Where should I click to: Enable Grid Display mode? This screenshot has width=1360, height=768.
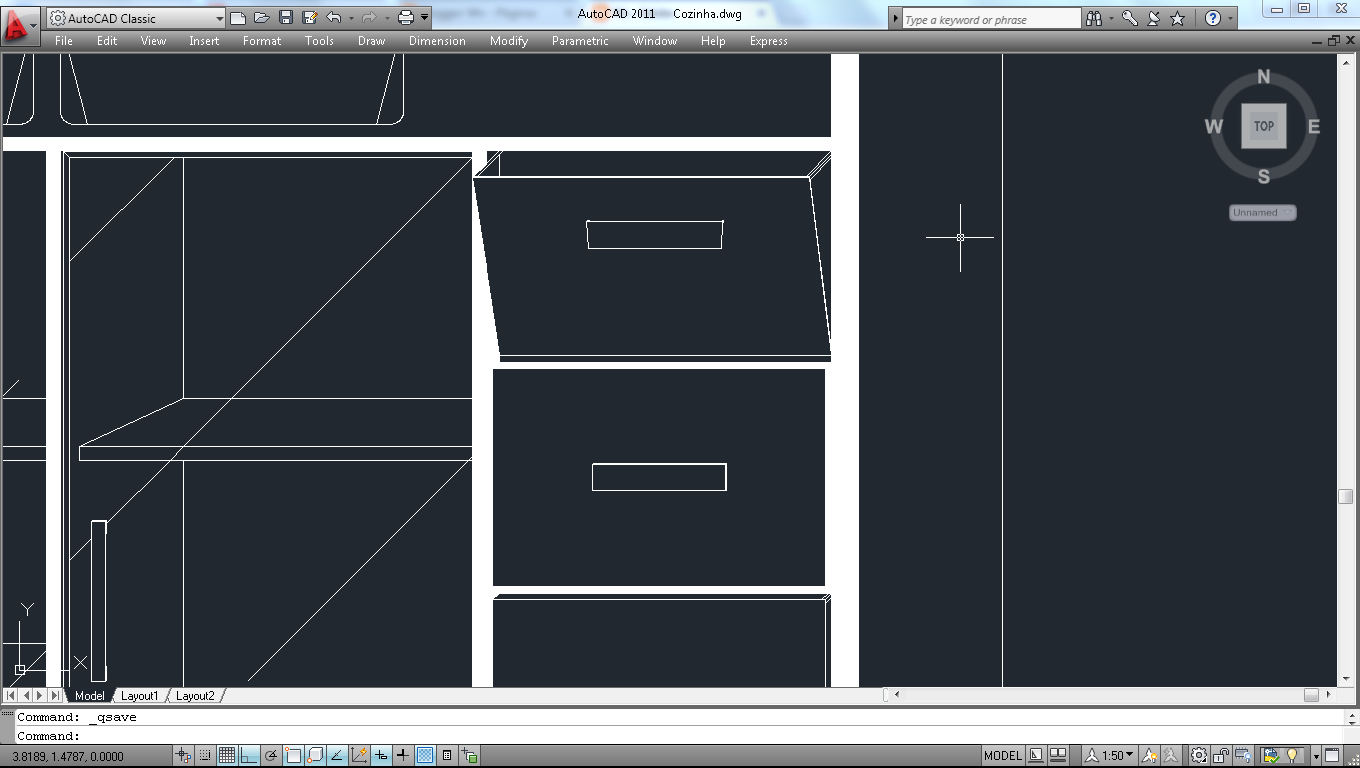228,756
